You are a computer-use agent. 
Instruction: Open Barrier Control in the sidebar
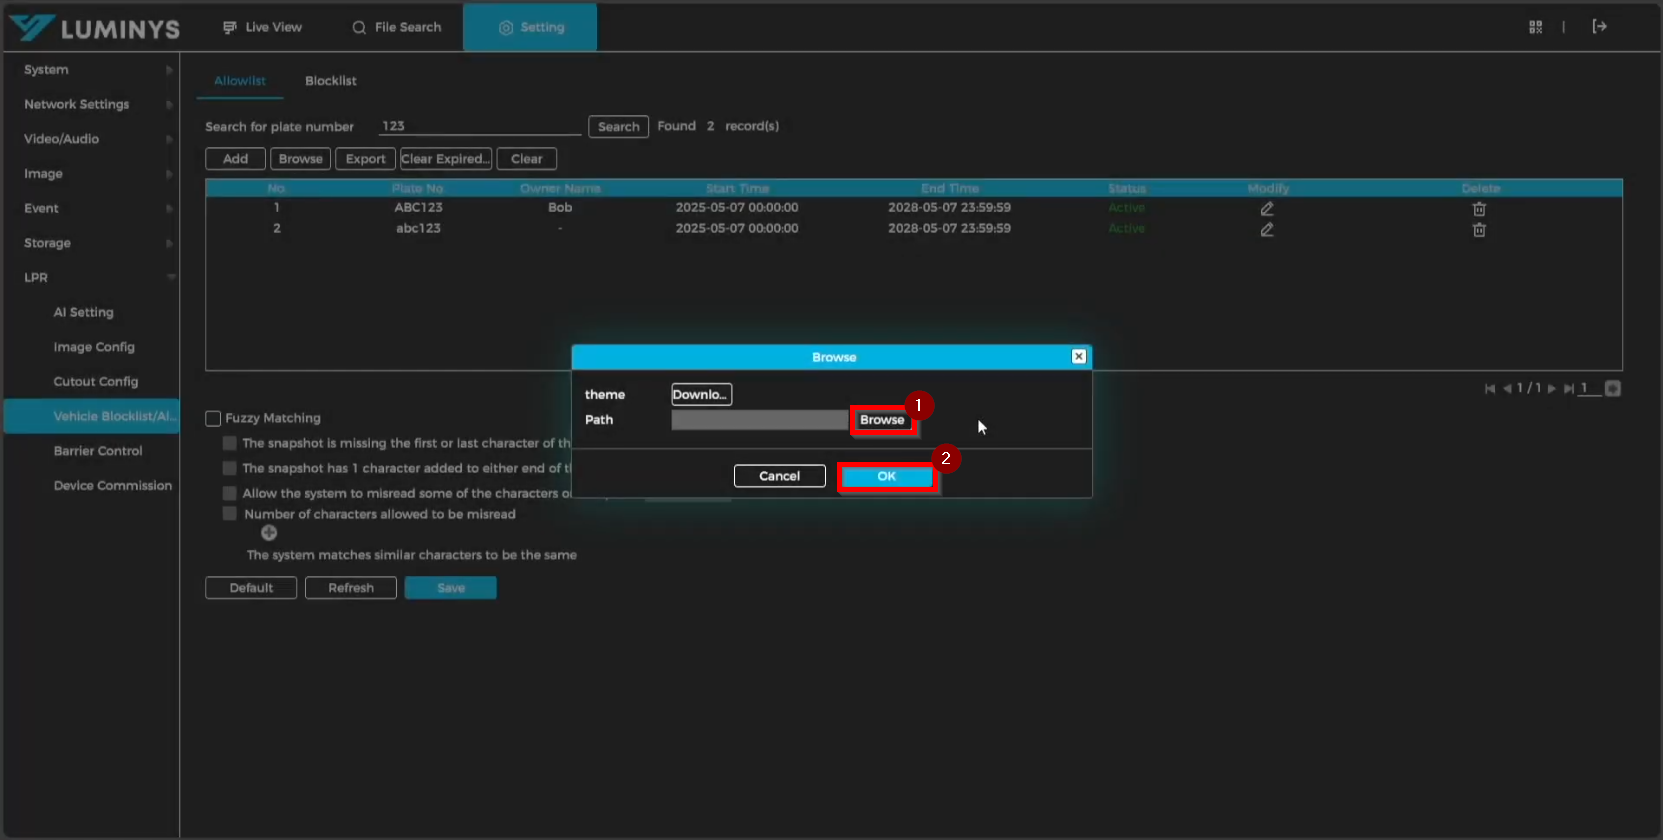[98, 451]
